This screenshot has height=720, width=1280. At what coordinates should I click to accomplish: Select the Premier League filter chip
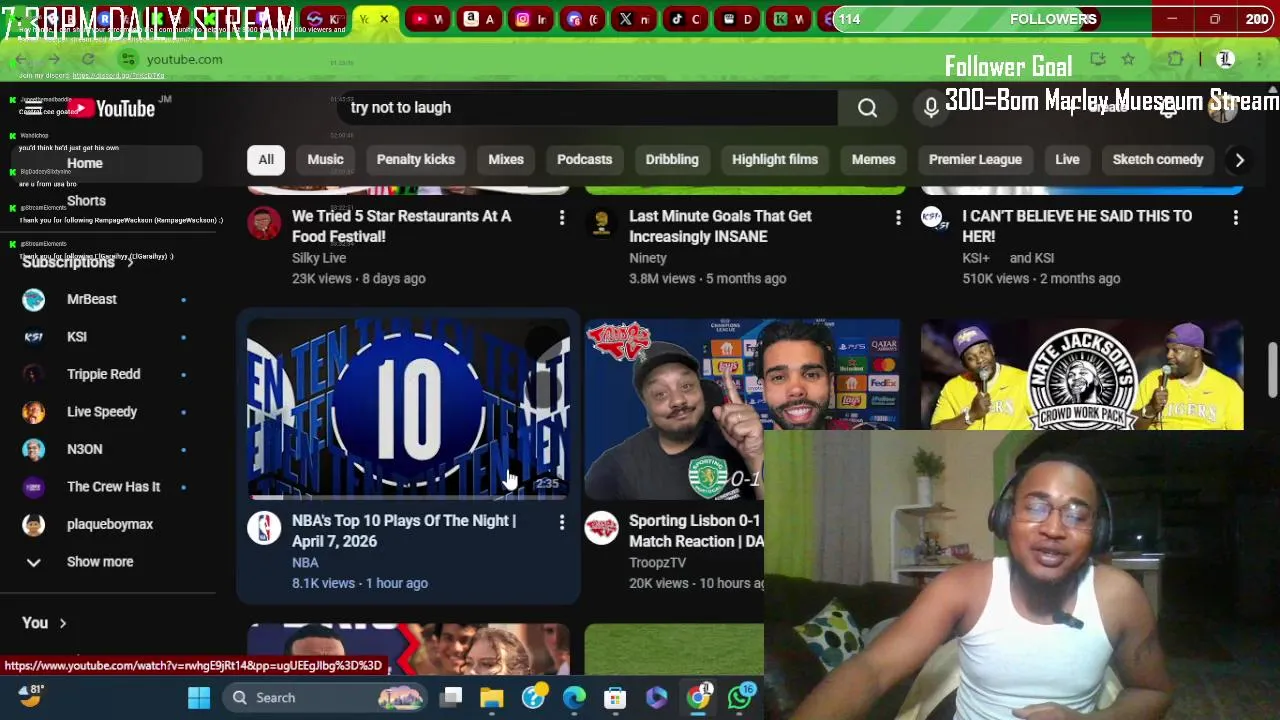click(975, 160)
